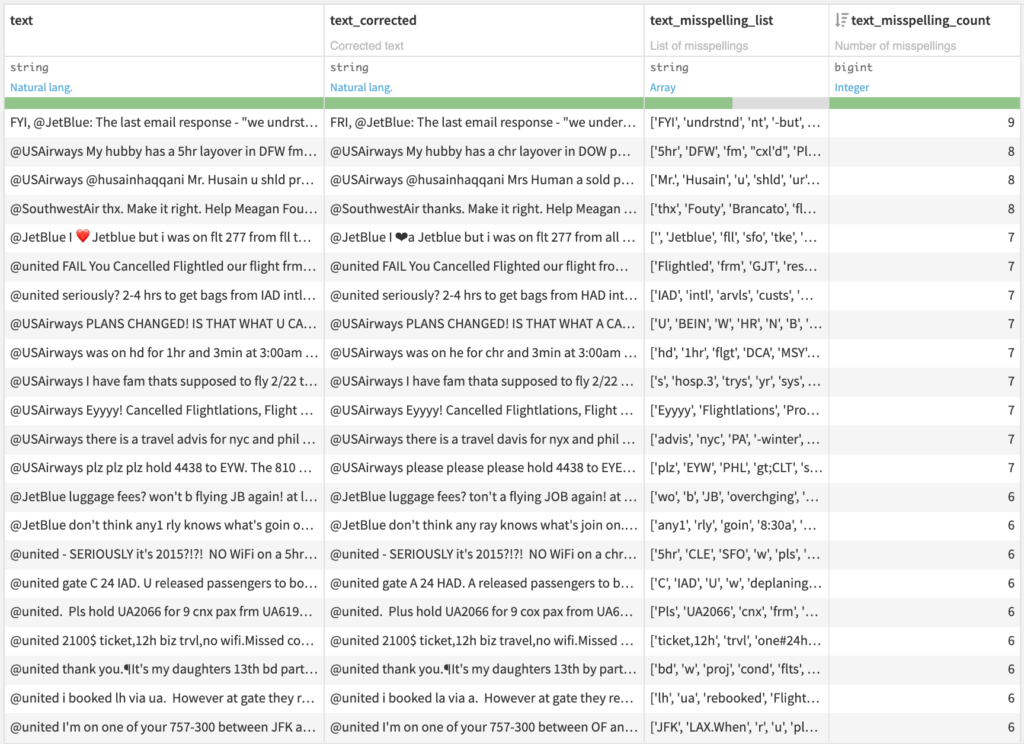Click the 'Corrected text' column description
Viewport: 1024px width, 744px height.
pyautogui.click(x=366, y=46)
